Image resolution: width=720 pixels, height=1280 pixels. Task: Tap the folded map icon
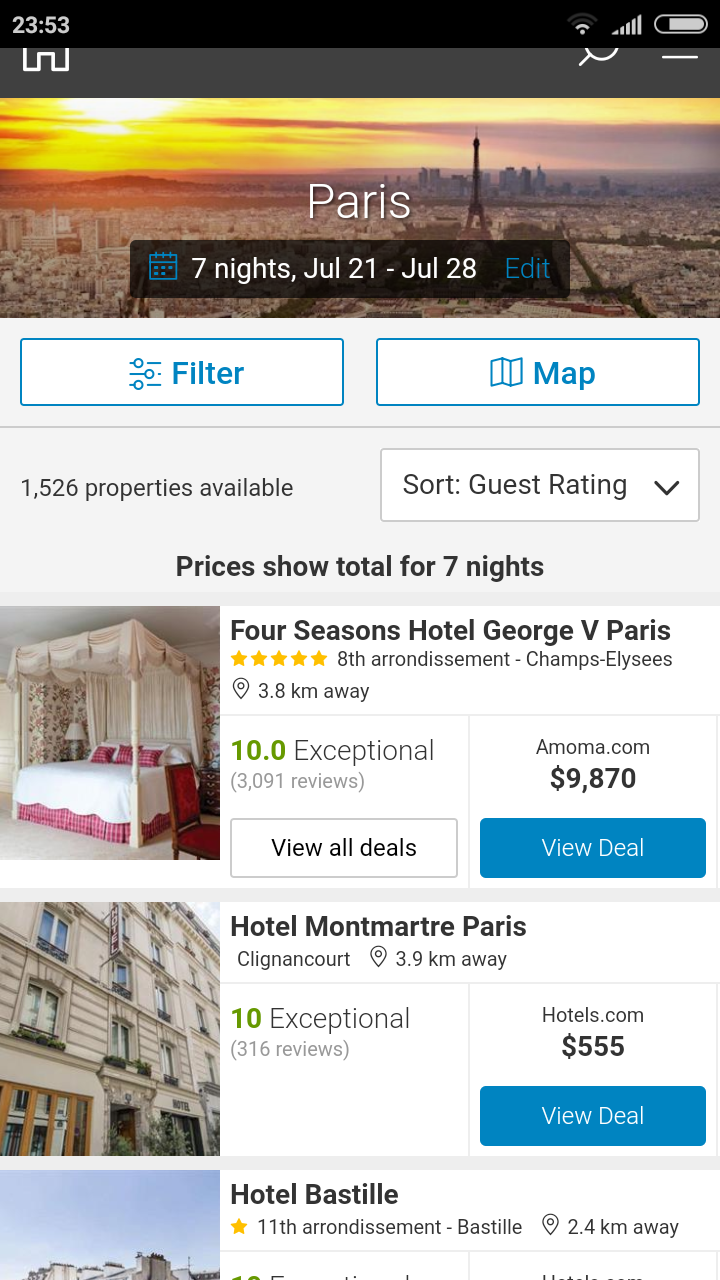[506, 373]
